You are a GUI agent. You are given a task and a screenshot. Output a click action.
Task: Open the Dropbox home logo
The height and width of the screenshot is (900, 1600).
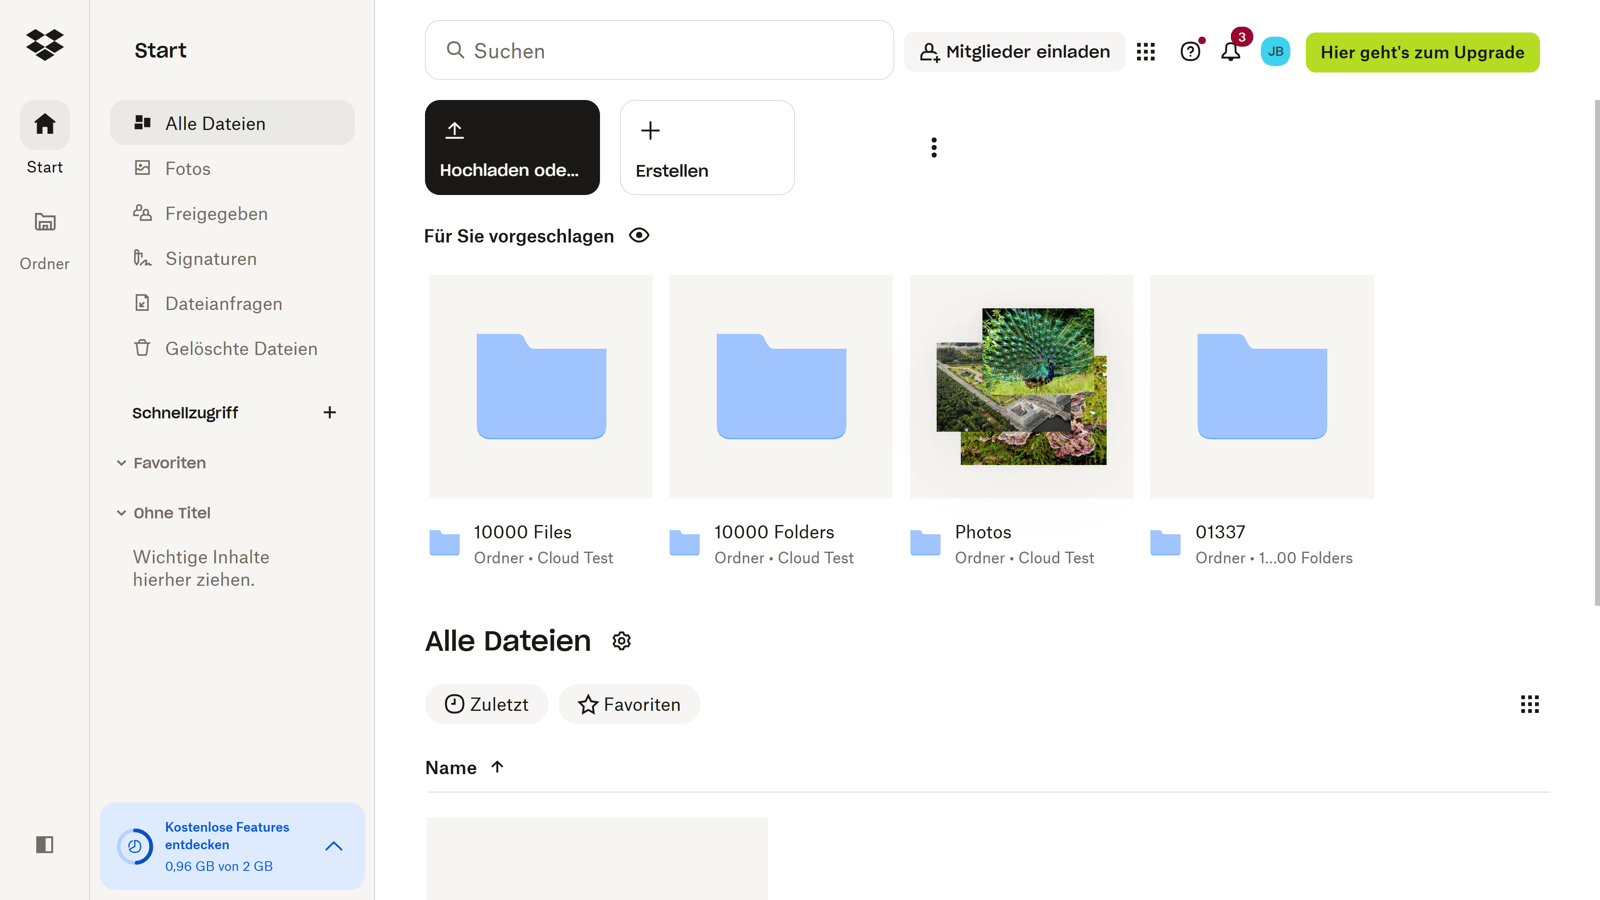[44, 44]
